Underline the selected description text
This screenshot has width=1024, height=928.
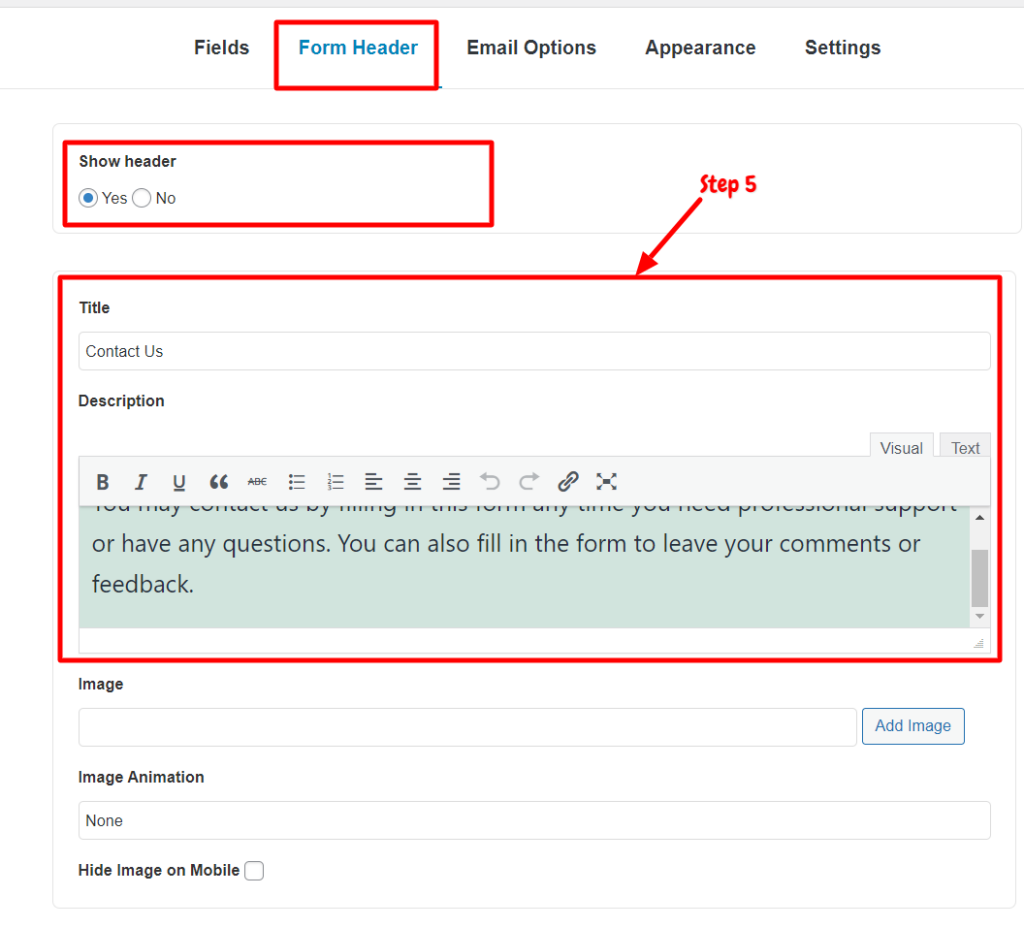[179, 482]
